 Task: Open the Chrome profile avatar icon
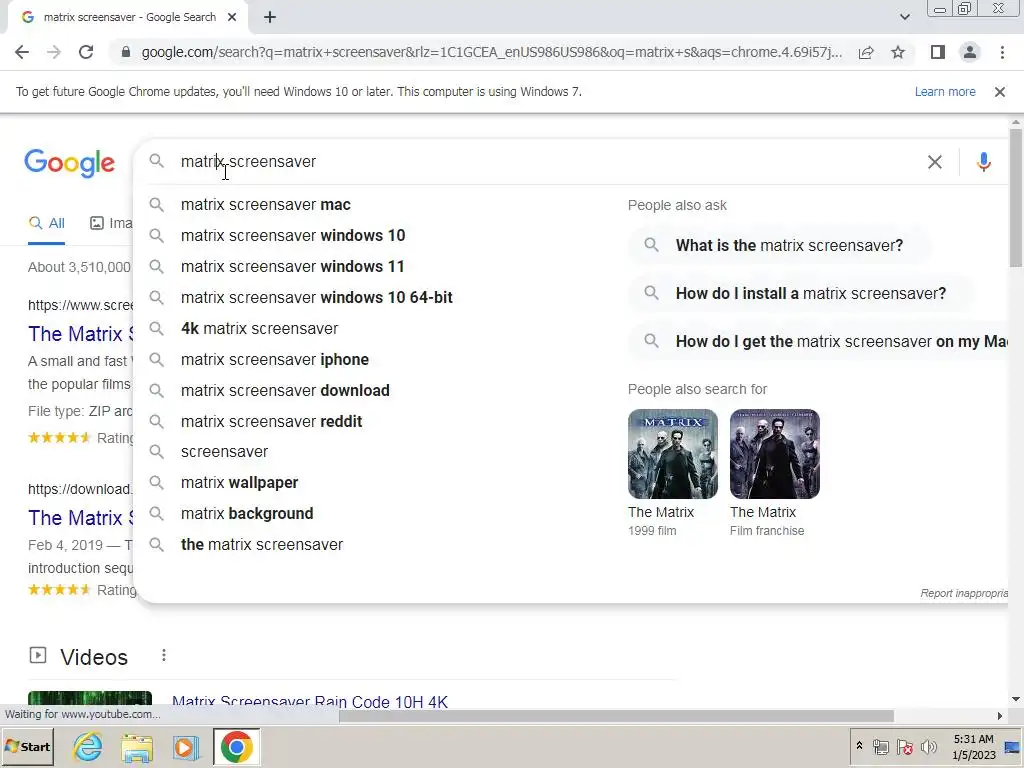tap(970, 52)
